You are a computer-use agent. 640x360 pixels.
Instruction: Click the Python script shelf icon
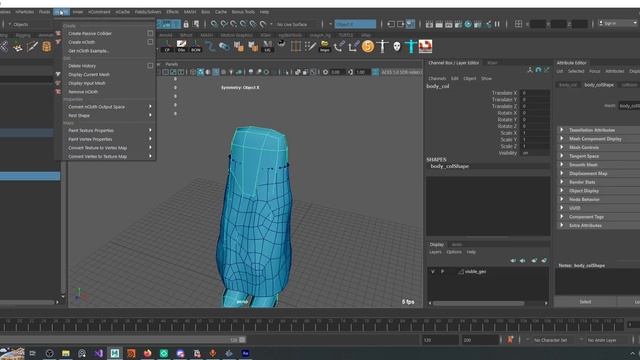click(324, 47)
